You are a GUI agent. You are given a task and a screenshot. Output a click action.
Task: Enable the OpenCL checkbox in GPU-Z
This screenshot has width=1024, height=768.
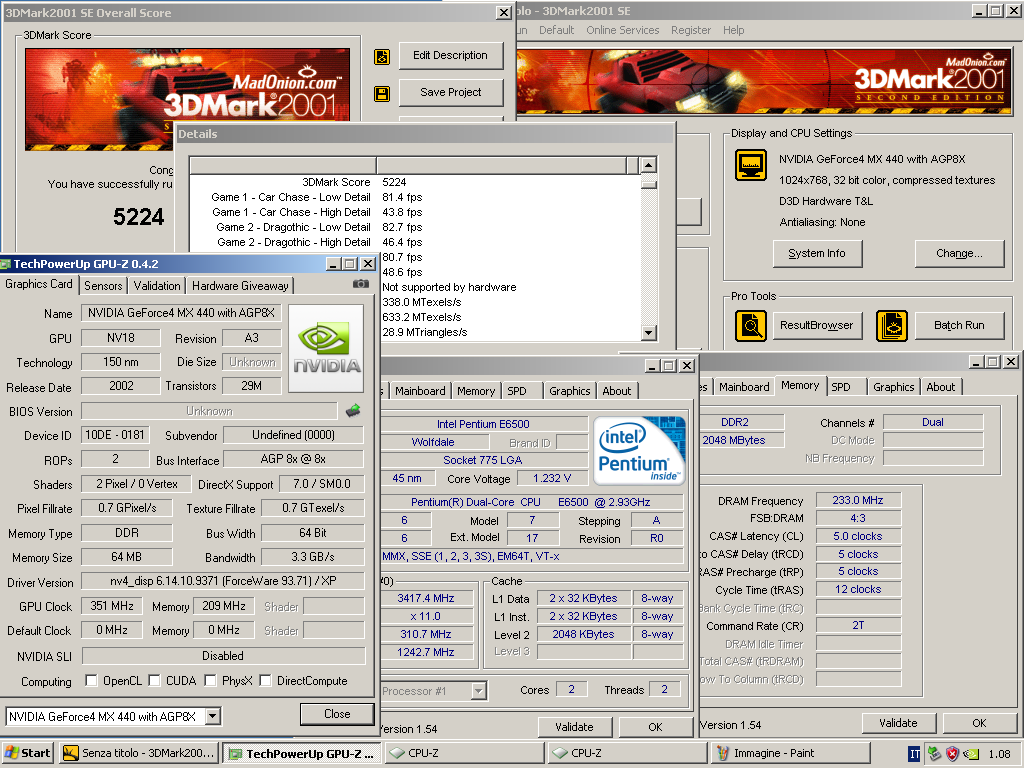coord(91,680)
